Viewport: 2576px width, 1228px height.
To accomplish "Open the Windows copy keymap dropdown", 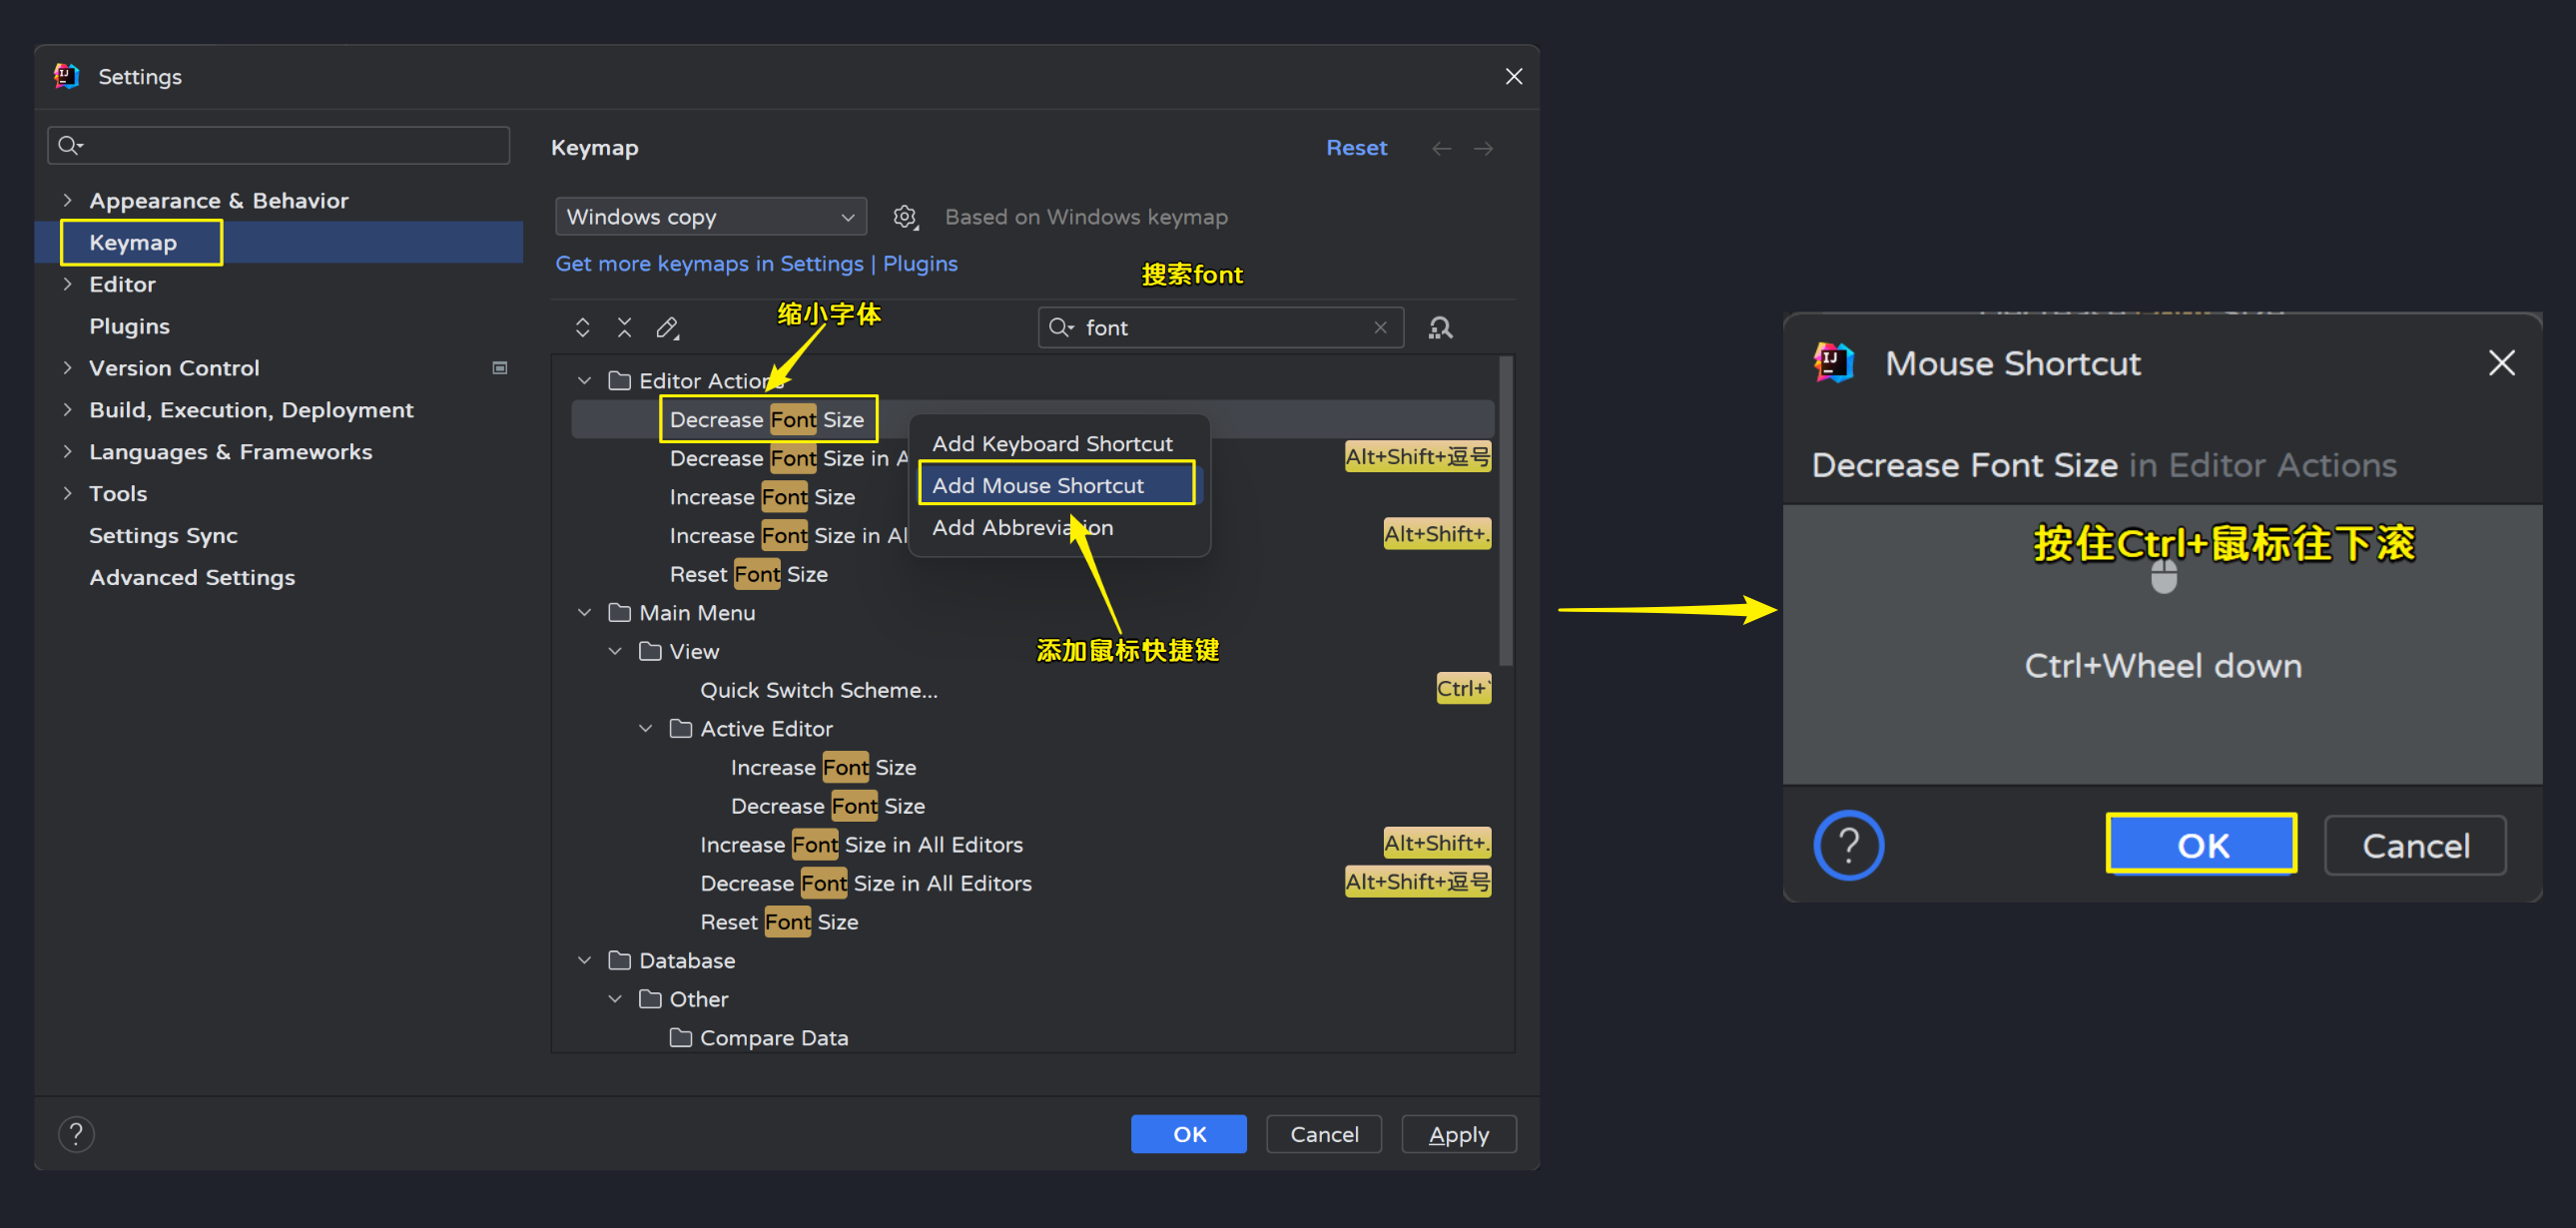I will [710, 216].
